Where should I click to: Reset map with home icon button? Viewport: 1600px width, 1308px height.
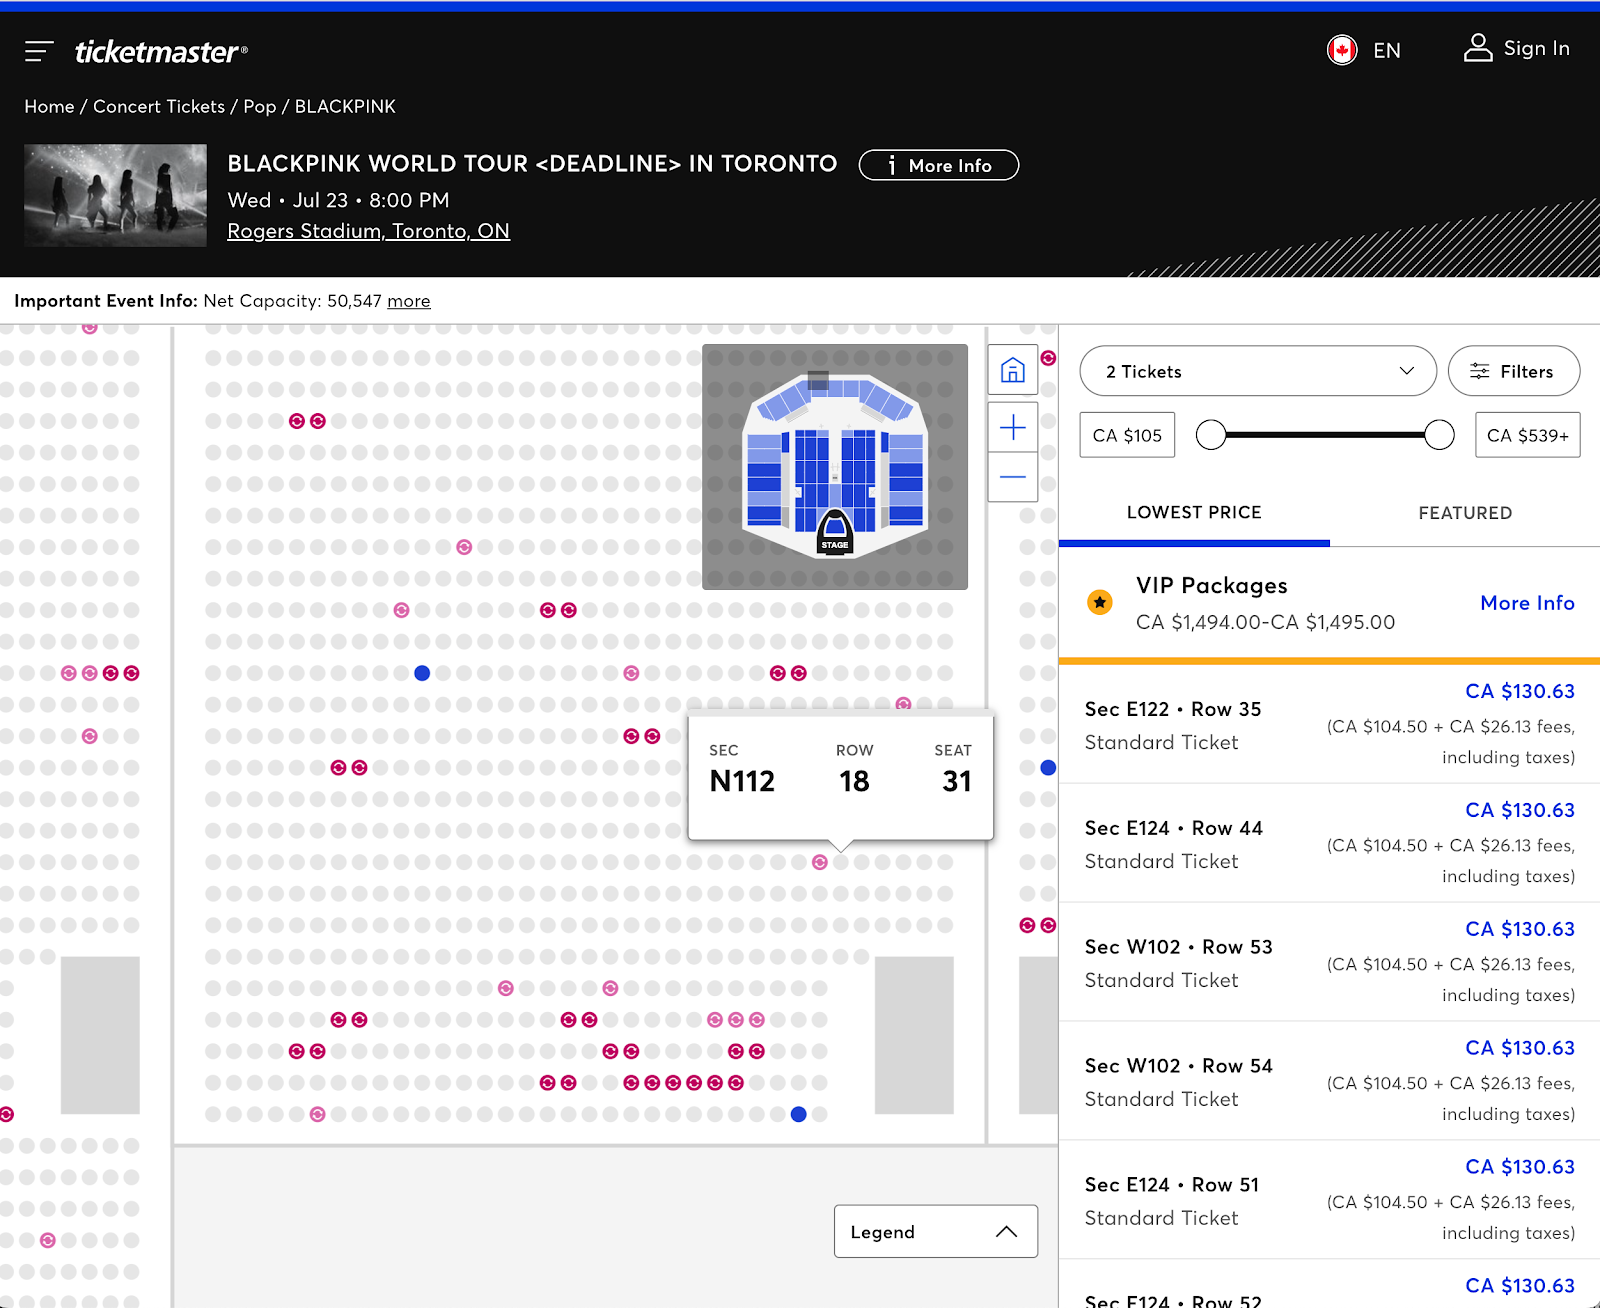[1013, 370]
